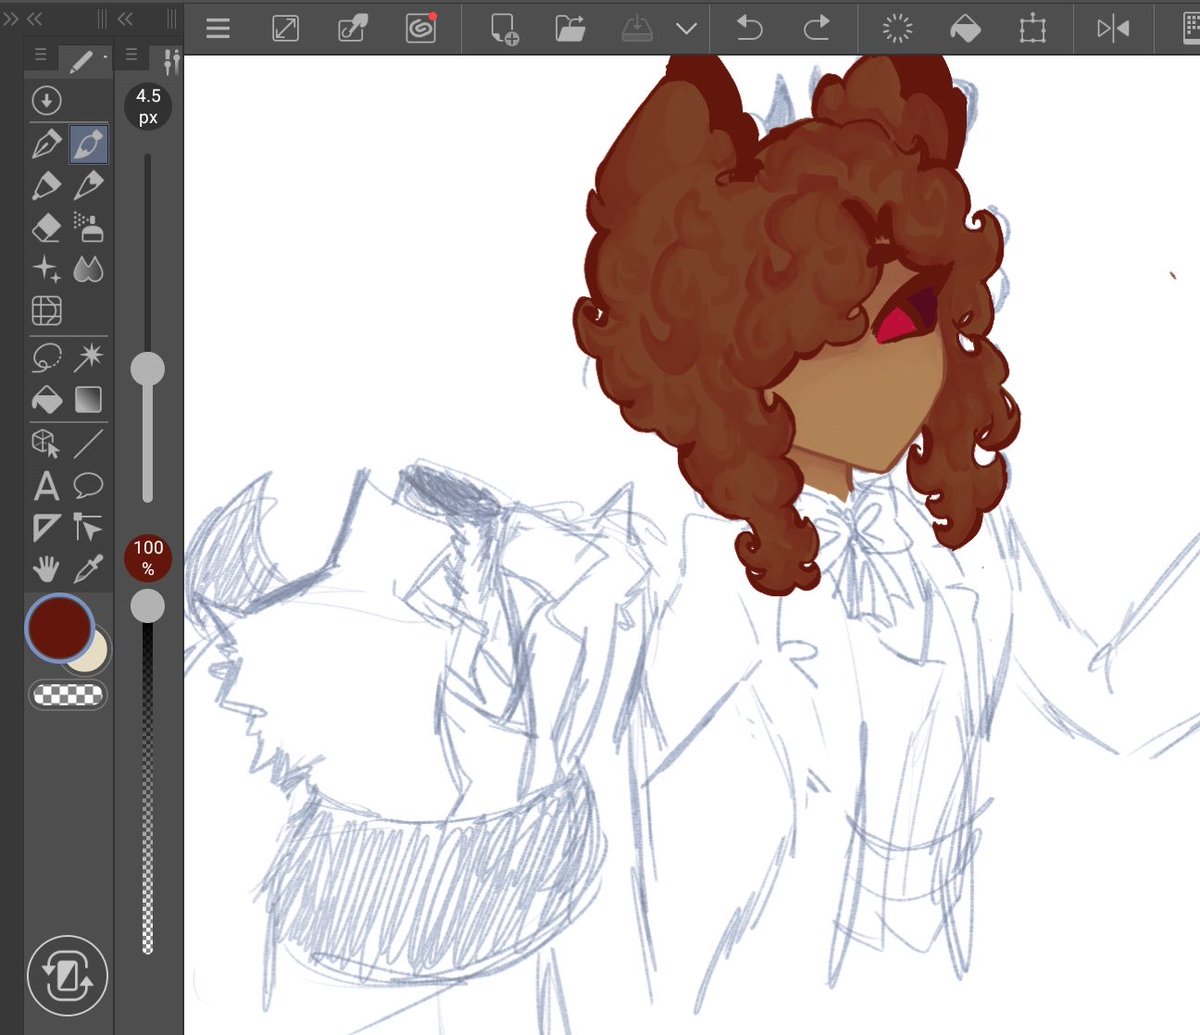
Task: Select the text tool
Action: click(46, 486)
